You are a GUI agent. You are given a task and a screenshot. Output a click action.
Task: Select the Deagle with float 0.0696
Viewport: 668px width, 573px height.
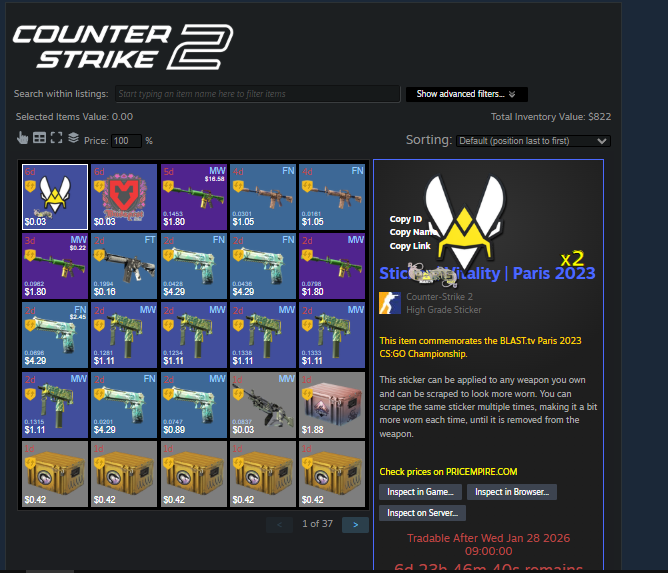(55, 335)
